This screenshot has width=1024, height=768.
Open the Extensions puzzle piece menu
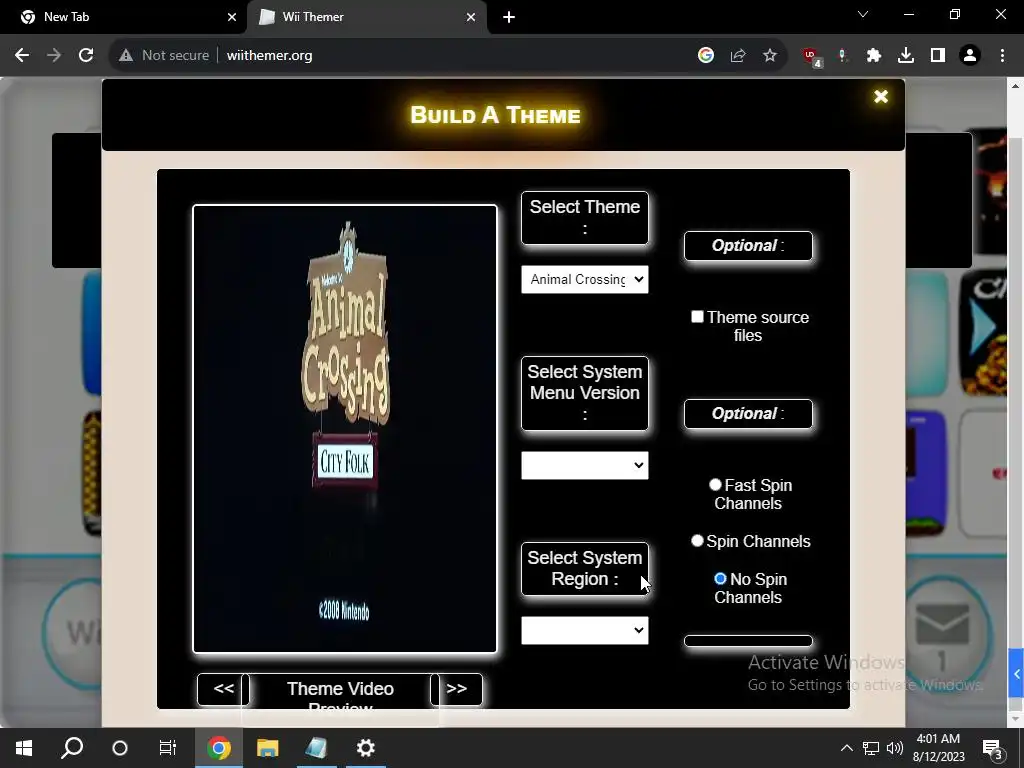874,56
